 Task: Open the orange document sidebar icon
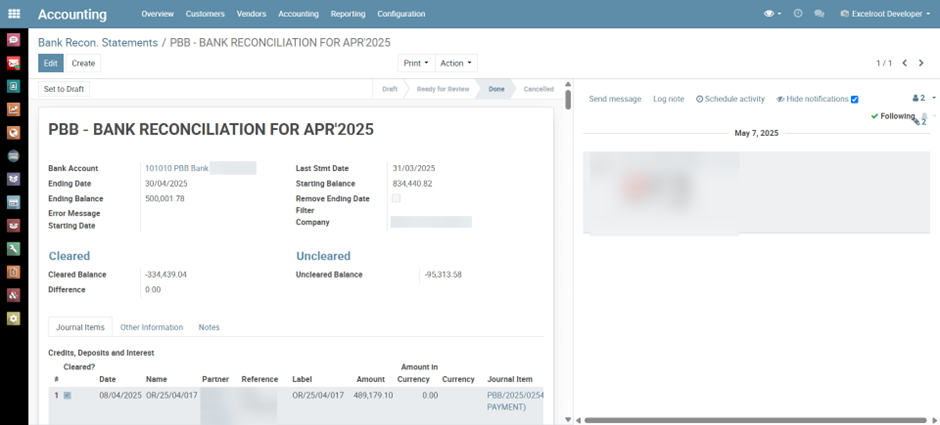click(x=14, y=272)
